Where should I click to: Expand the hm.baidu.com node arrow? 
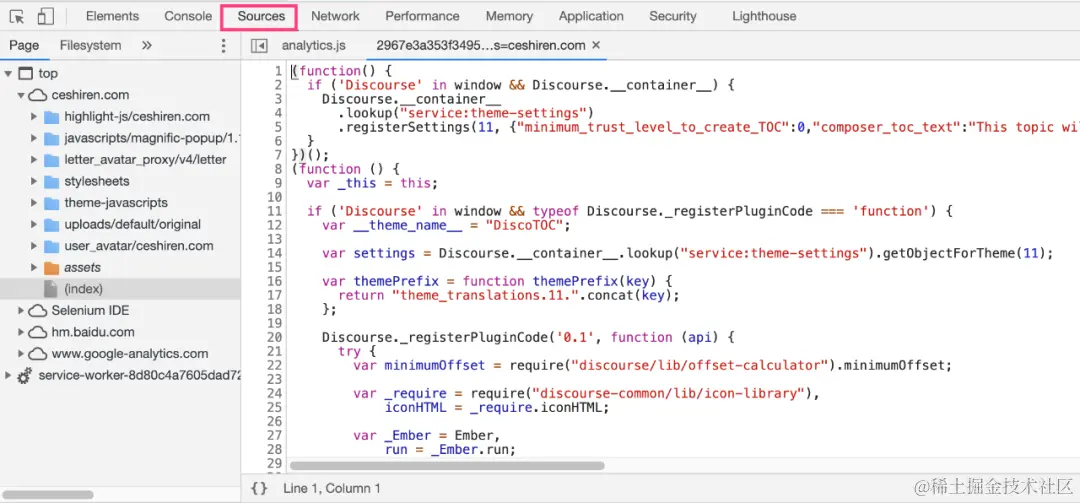[21, 332]
